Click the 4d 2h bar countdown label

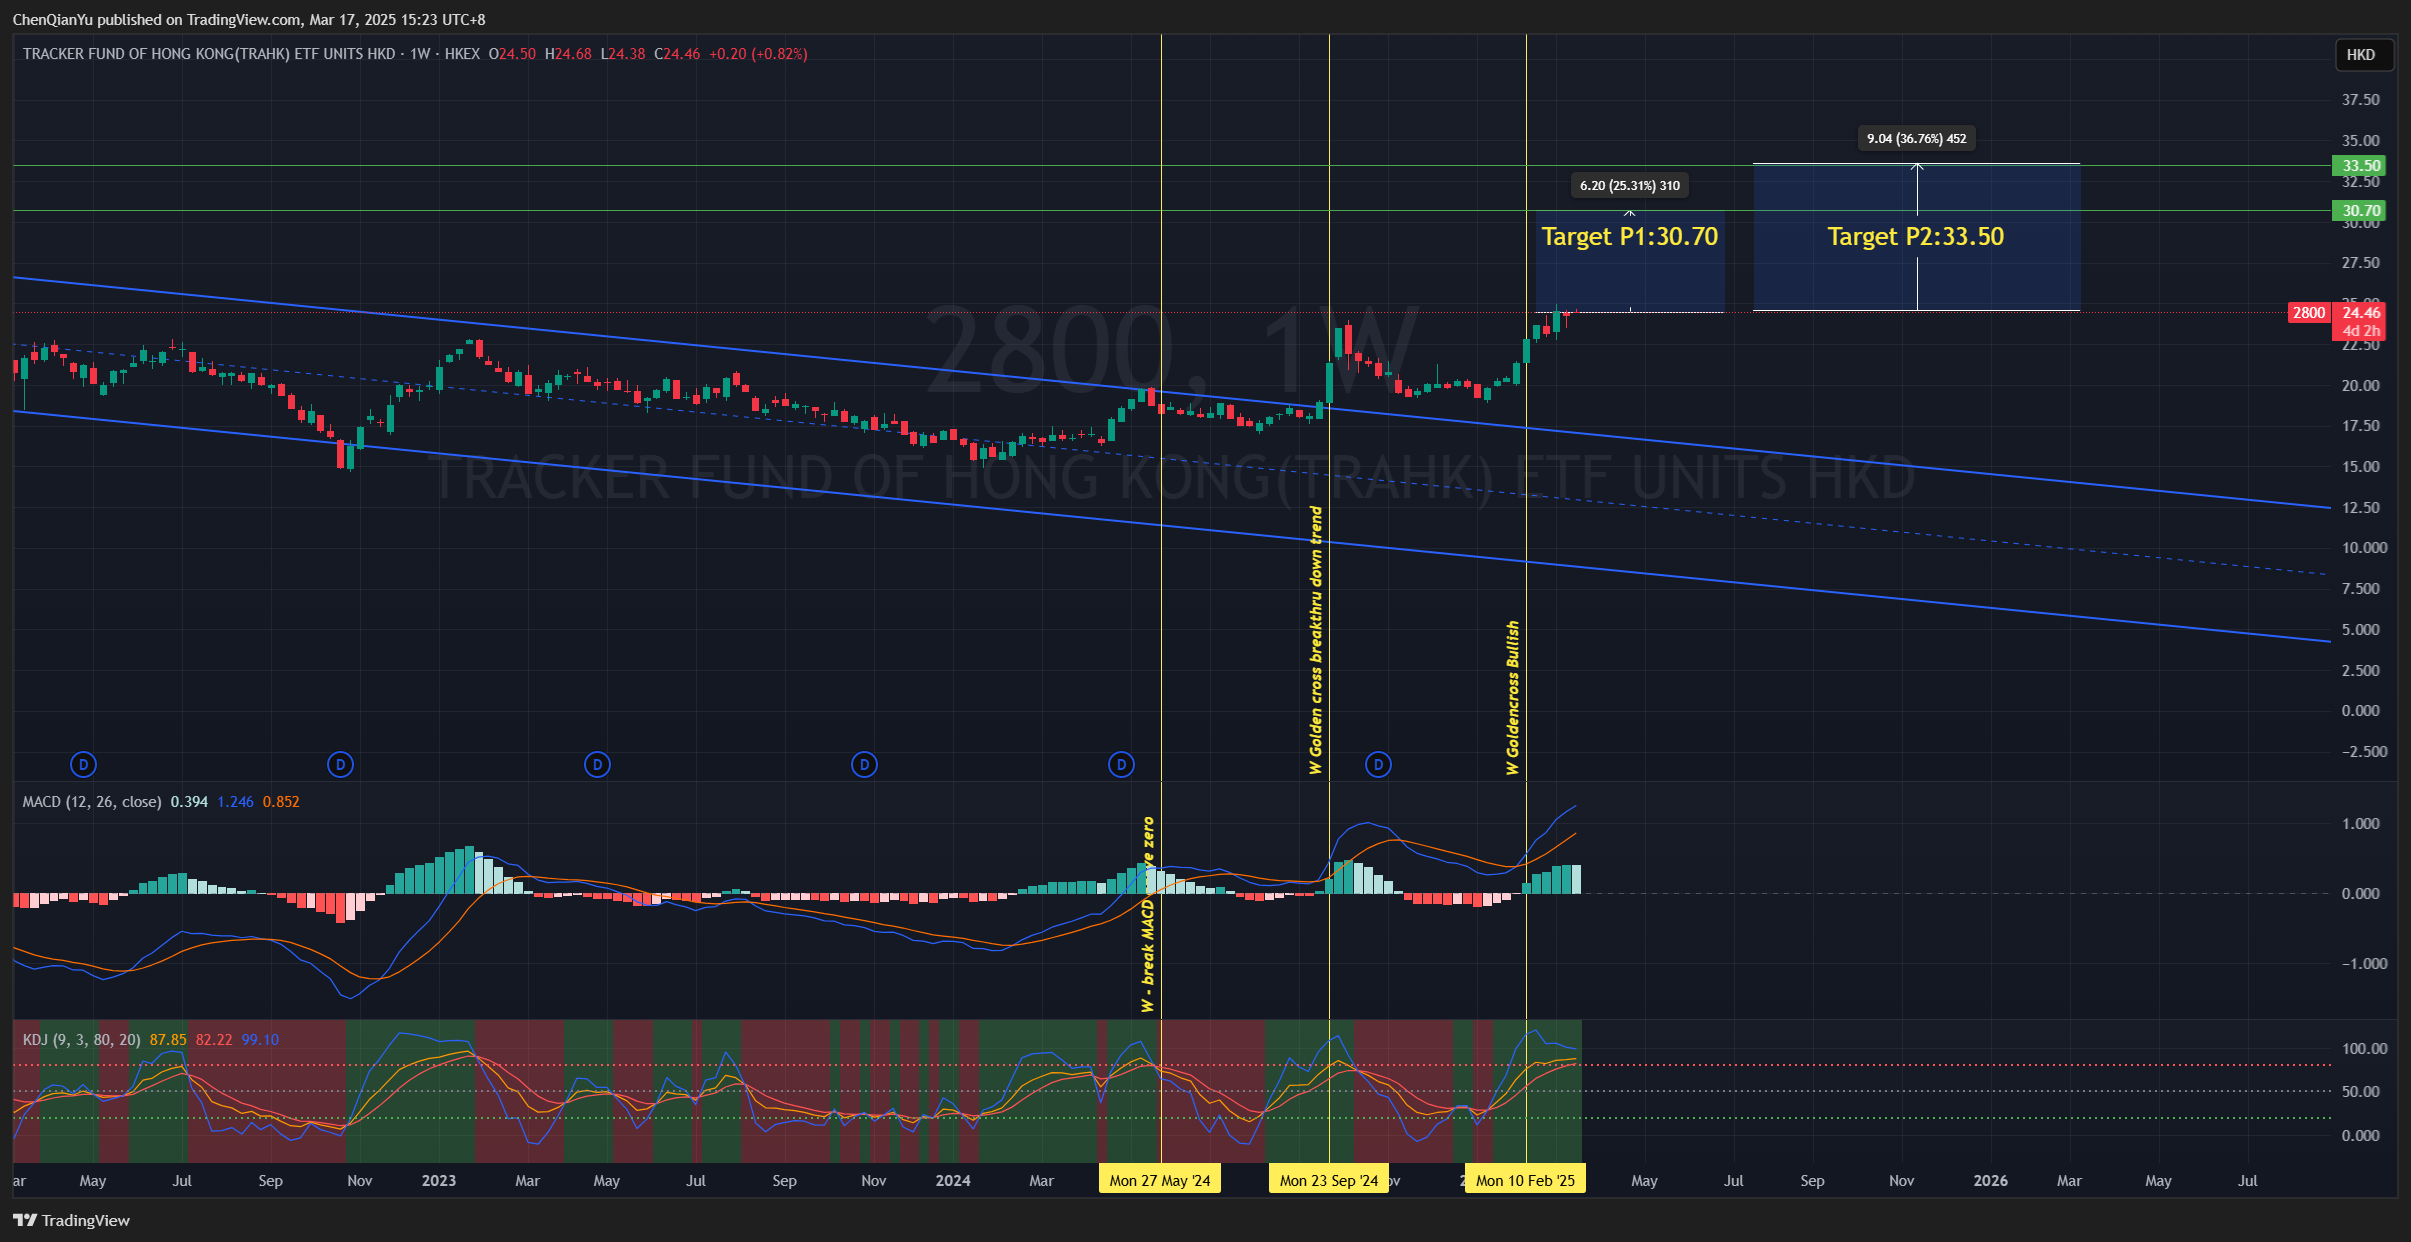[x=2361, y=331]
